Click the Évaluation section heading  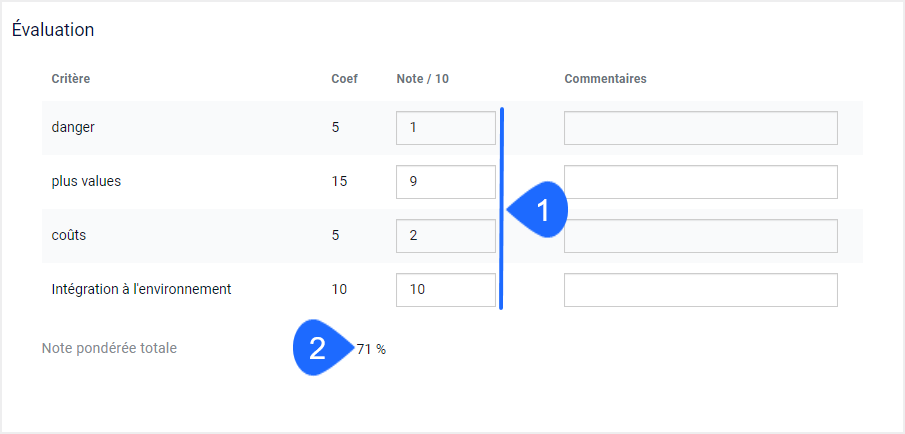pos(53,29)
